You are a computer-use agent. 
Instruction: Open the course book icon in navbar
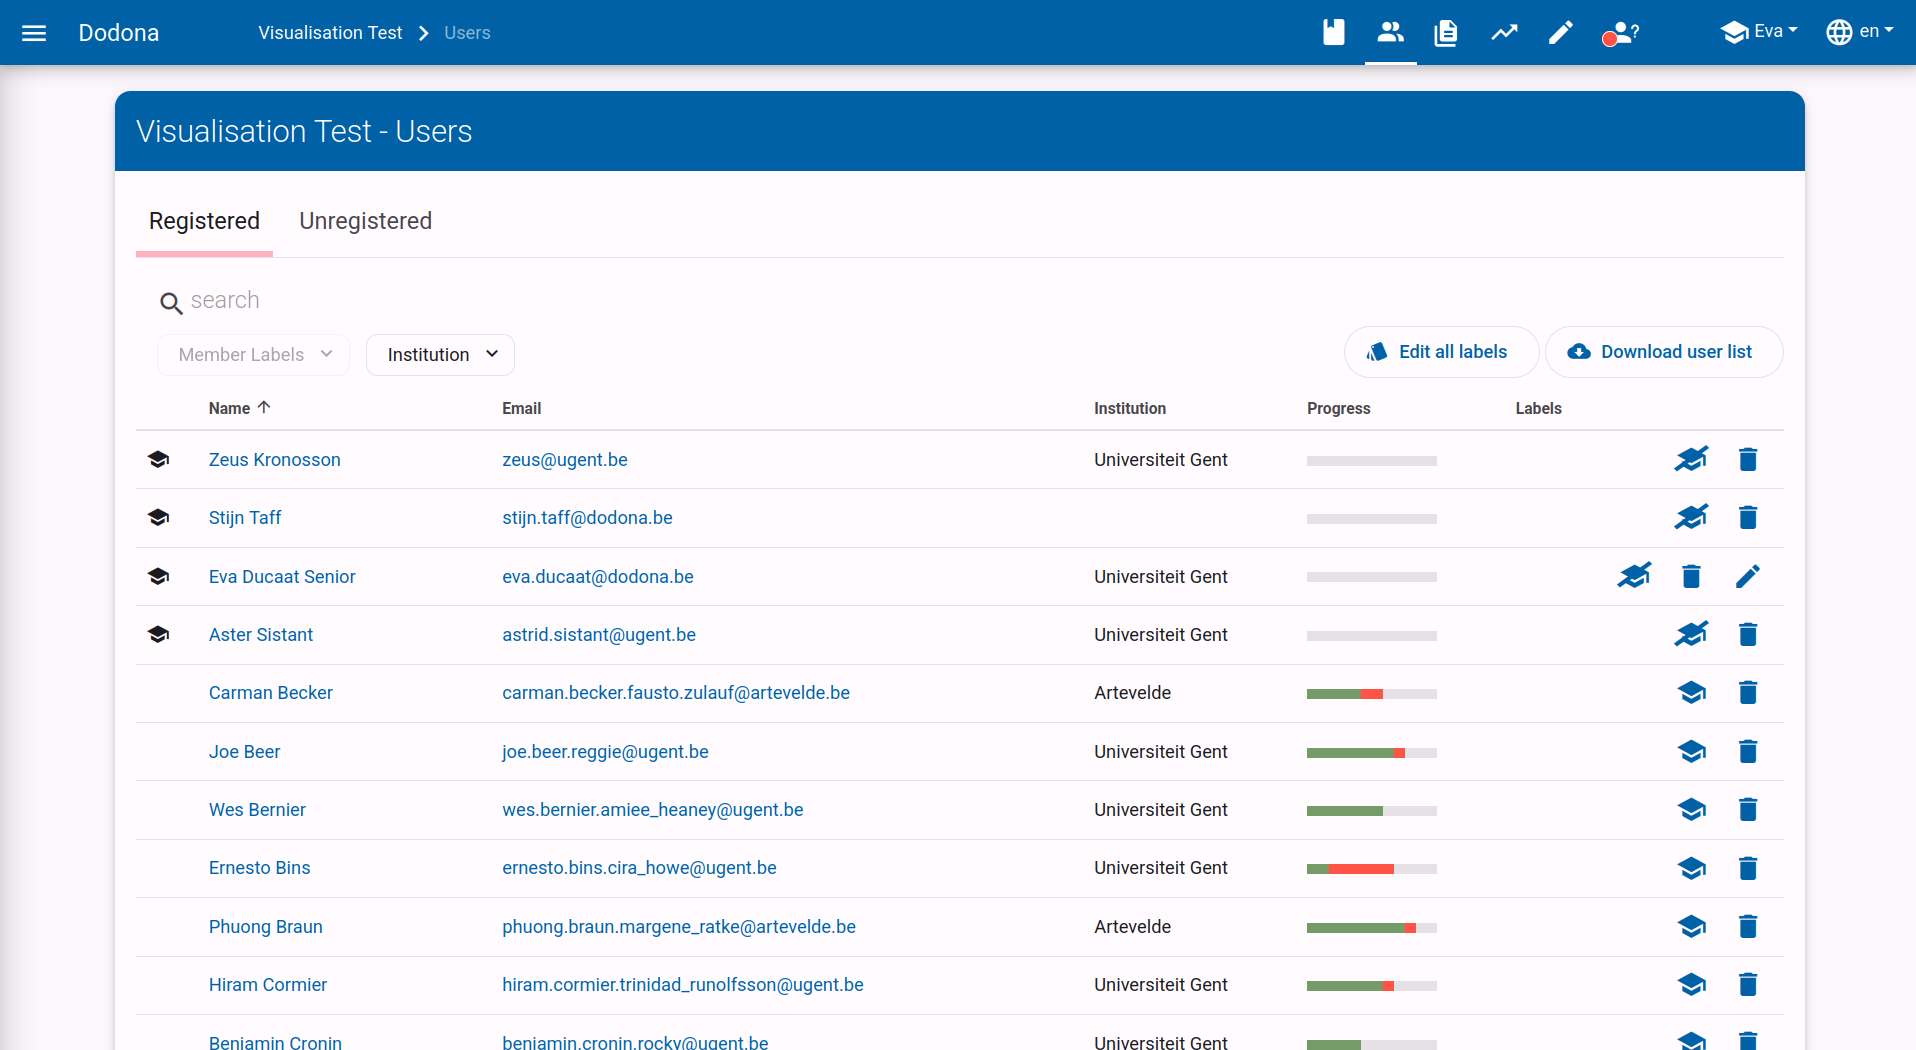click(1333, 33)
